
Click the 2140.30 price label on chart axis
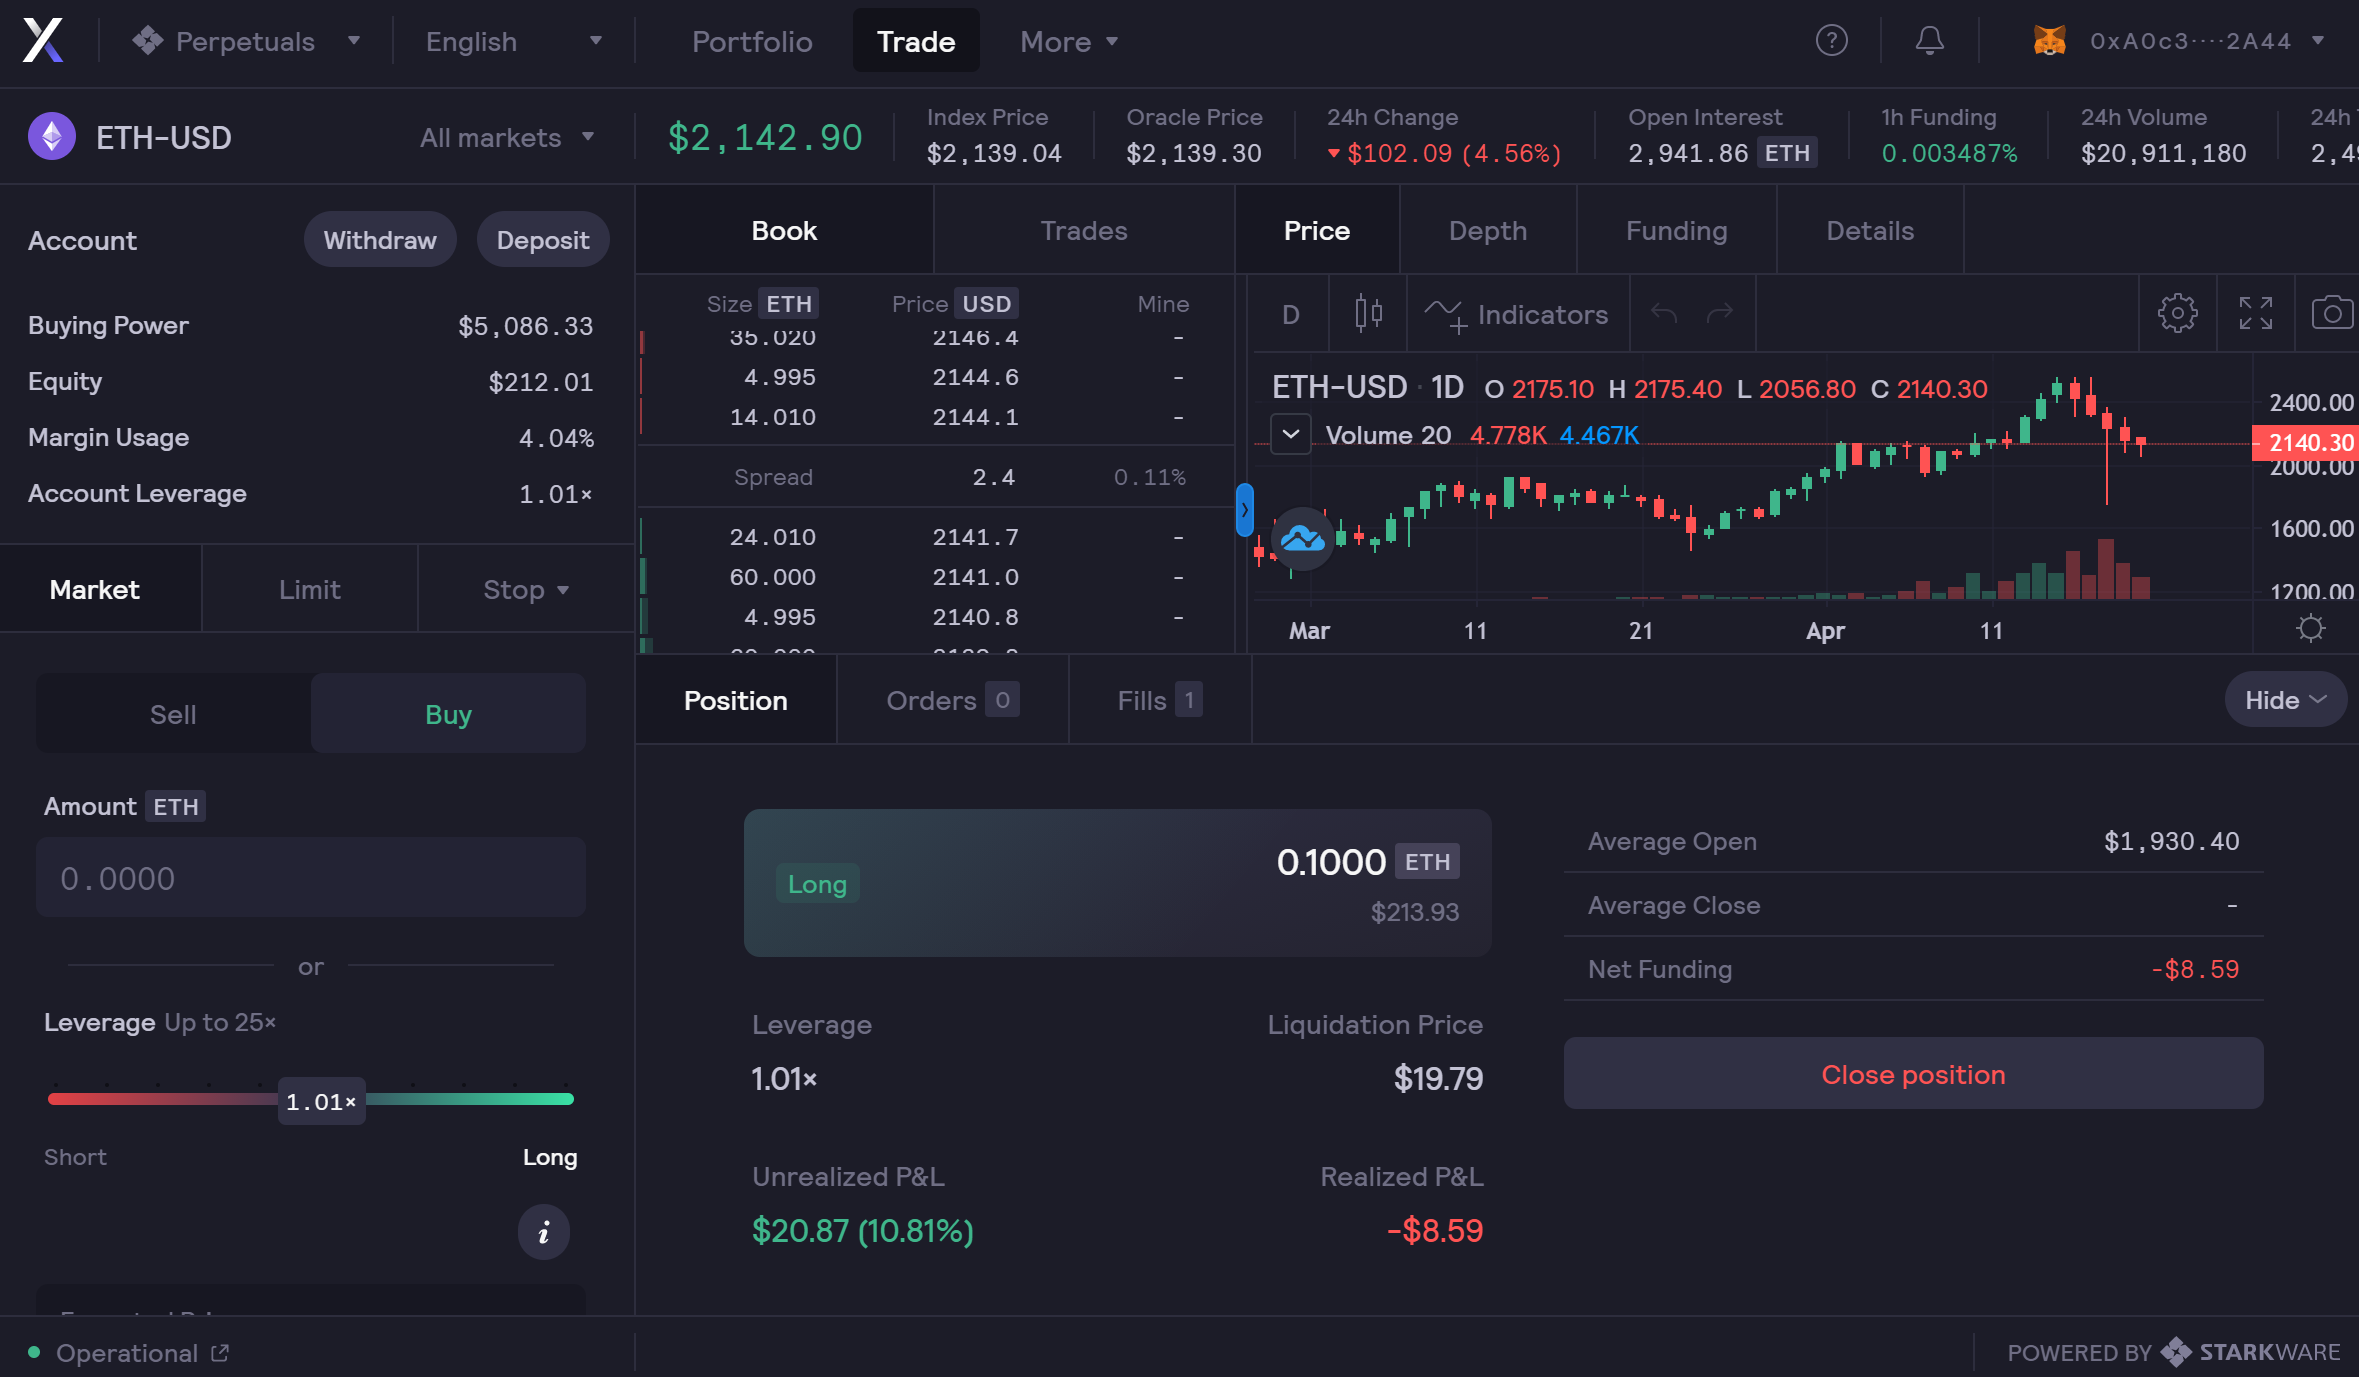click(2305, 443)
